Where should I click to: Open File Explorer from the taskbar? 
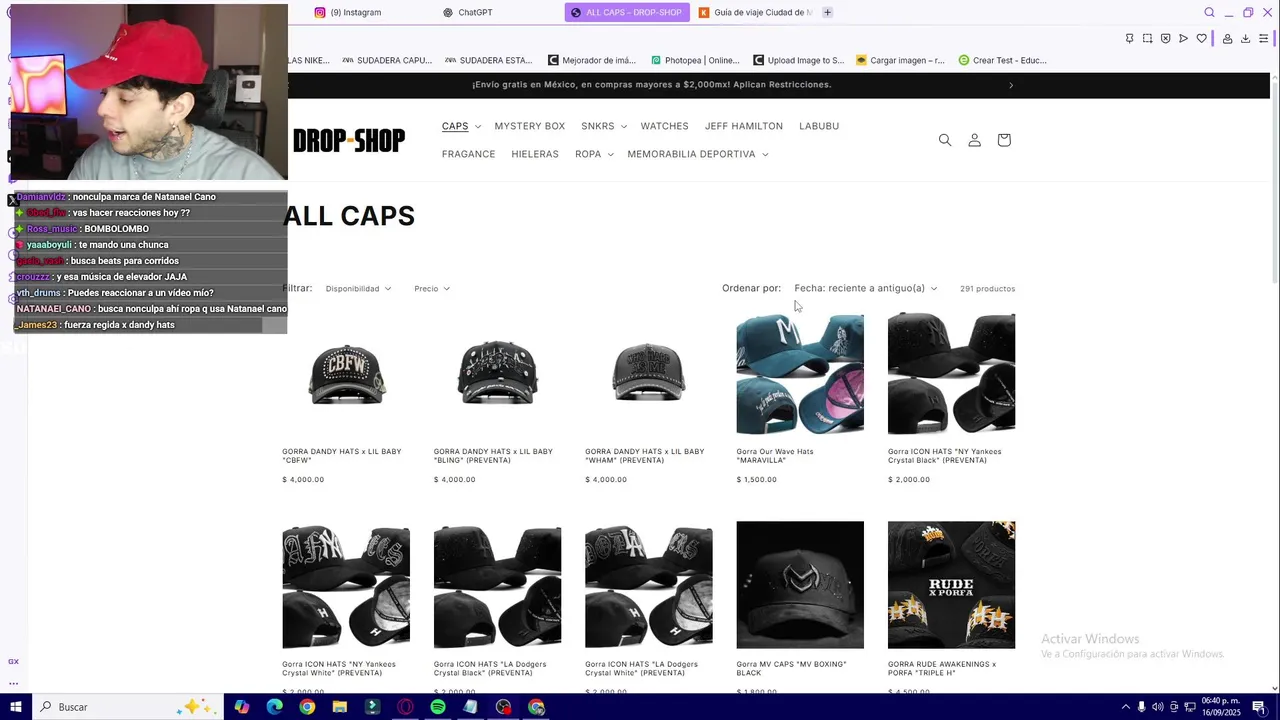340,707
